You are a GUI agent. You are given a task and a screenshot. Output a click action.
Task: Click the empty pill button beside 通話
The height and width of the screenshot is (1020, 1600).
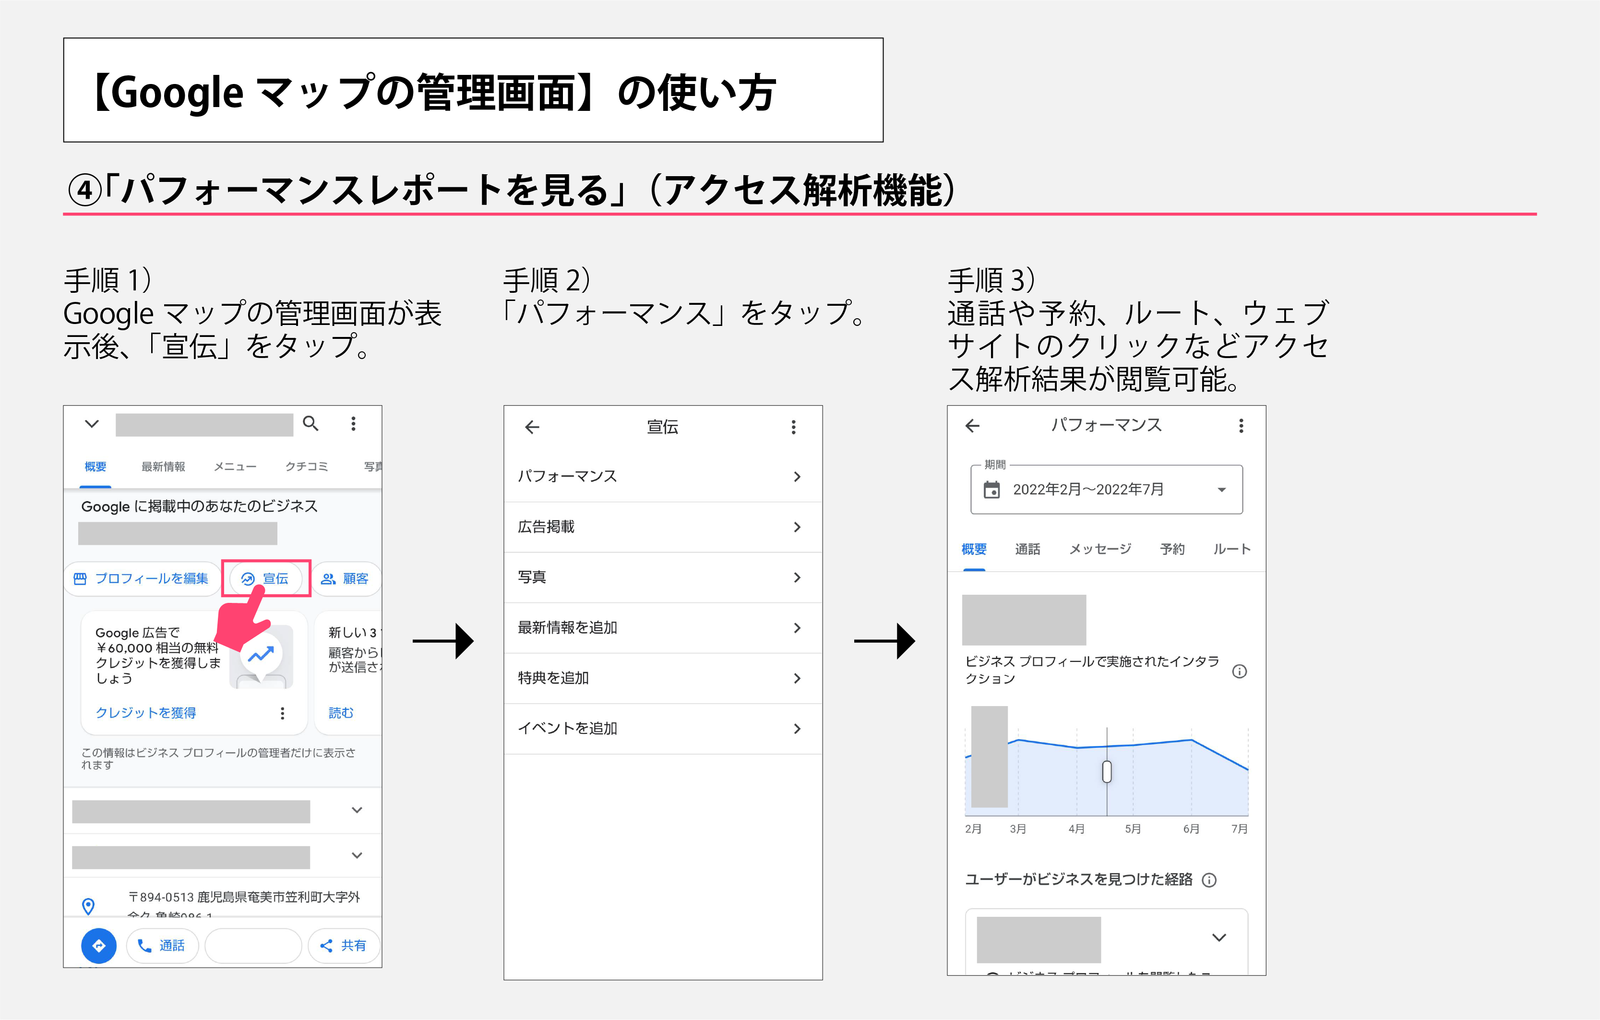(253, 945)
